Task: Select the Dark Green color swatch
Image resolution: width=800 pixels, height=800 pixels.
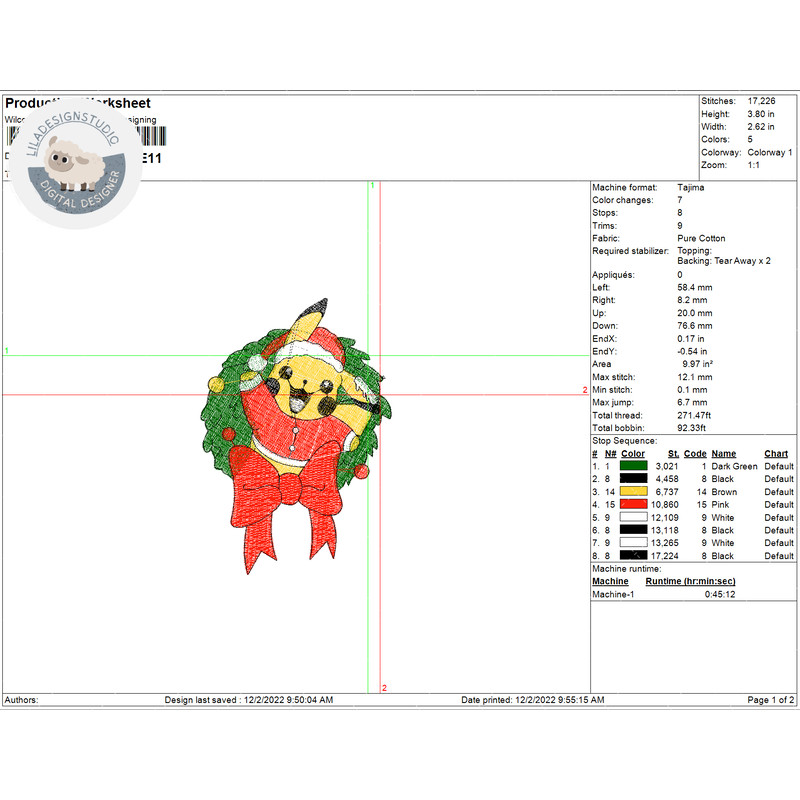Action: tap(633, 466)
